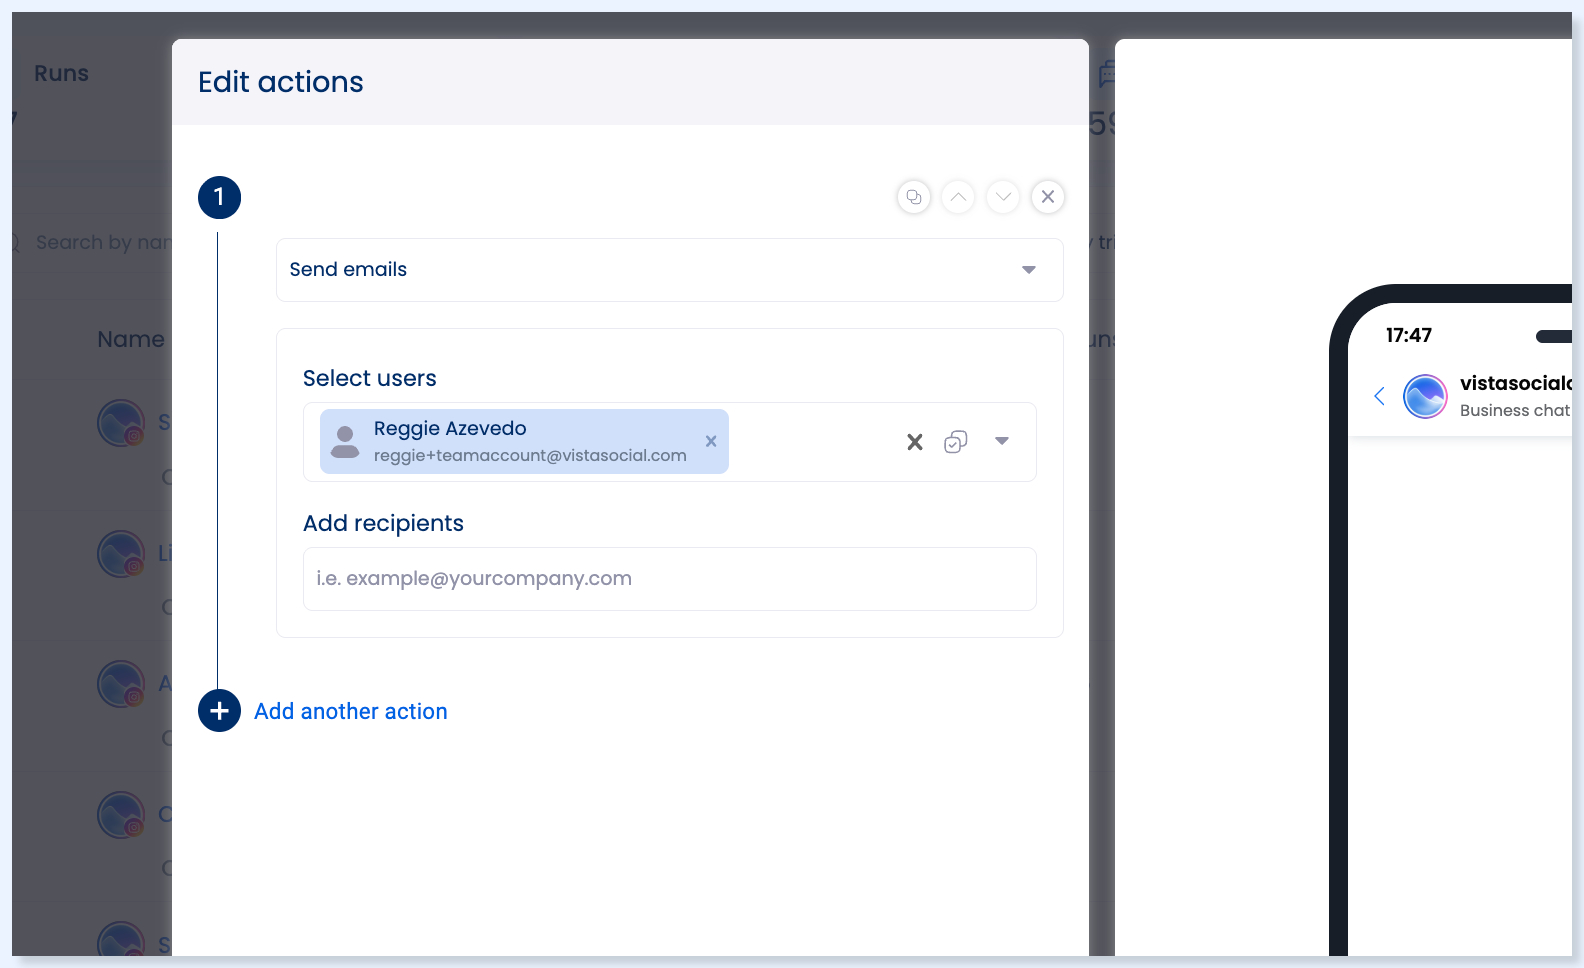
Task: Click the plus icon to add action
Action: tap(219, 711)
